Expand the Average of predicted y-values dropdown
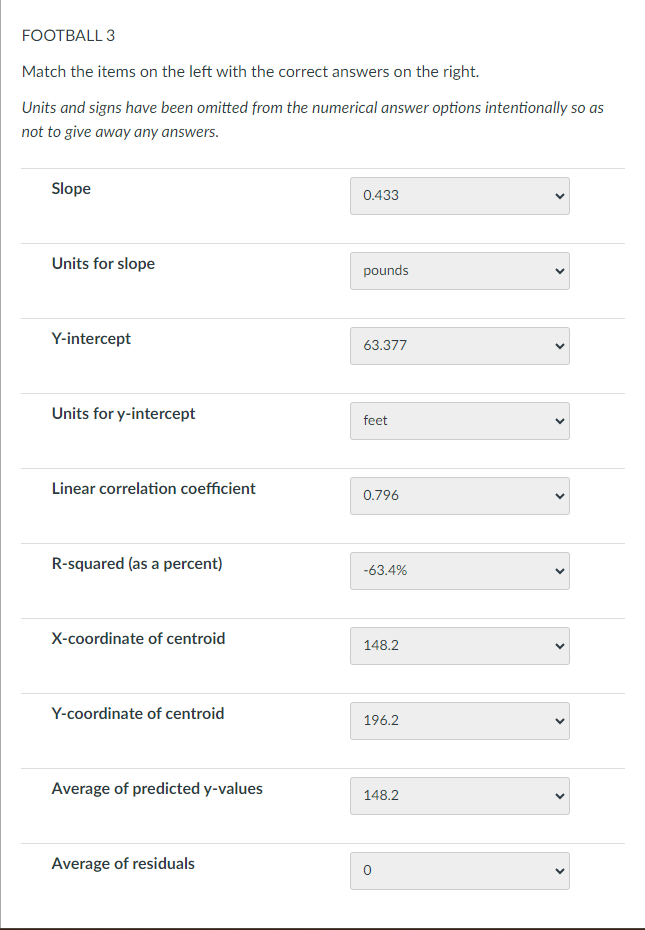This screenshot has width=645, height=930. pos(459,795)
